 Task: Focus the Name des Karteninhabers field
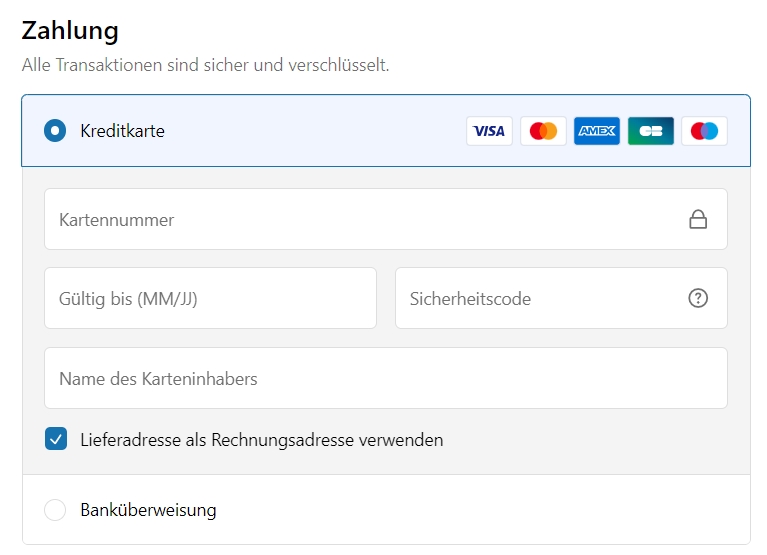coord(385,378)
